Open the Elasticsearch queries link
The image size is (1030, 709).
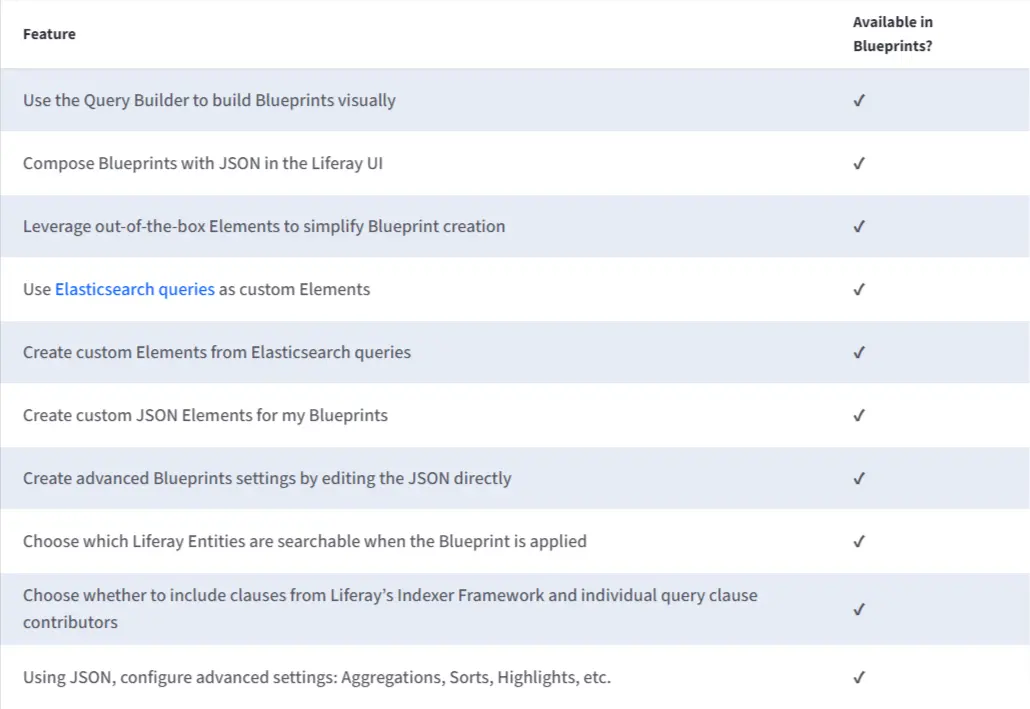click(x=135, y=289)
